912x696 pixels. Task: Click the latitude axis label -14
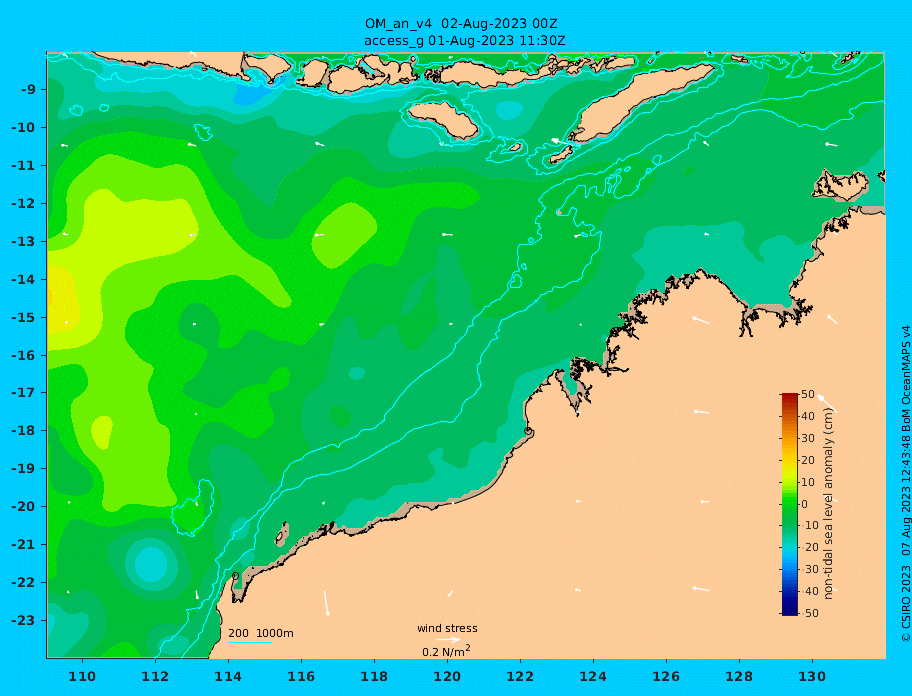(23, 280)
